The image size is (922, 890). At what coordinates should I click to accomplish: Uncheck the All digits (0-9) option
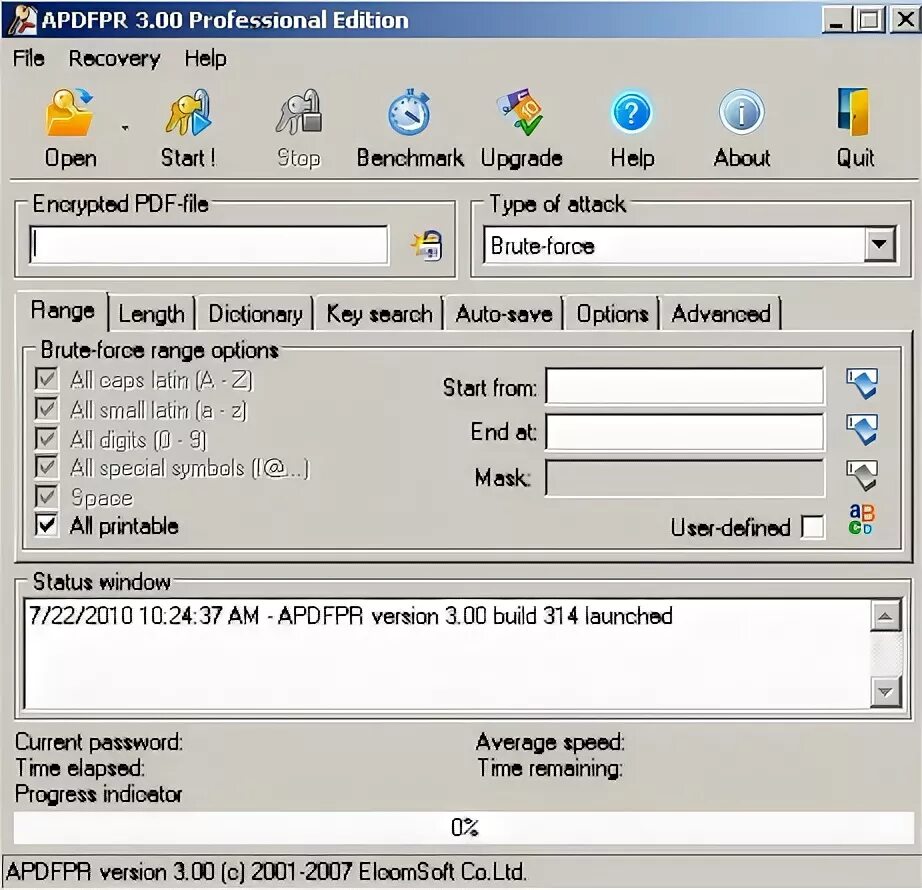click(x=45, y=439)
